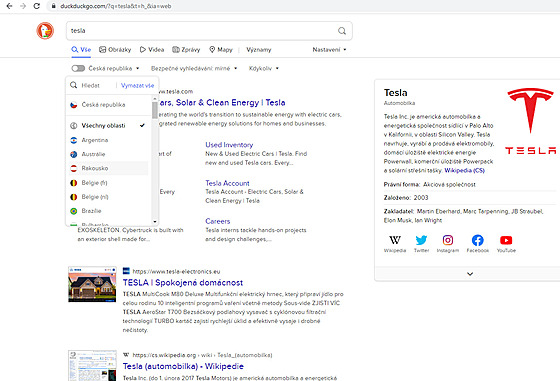Image resolution: width=560 pixels, height=381 pixels.
Task: Open Electric Cars, Solar & Clean Energy result
Action: point(221,102)
